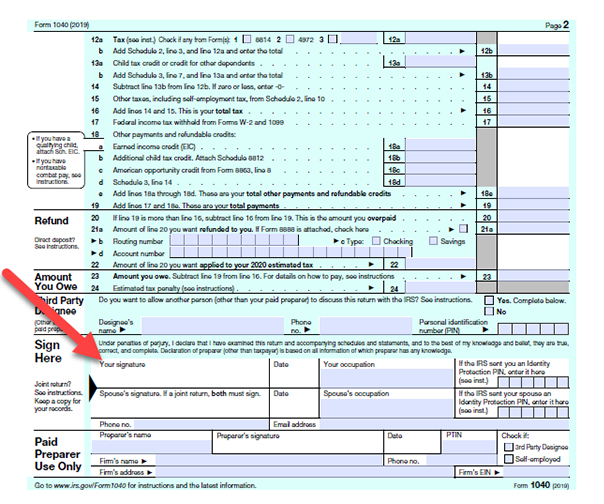
Task: Click the Date box beside Spouse's signature
Action: coord(295,403)
